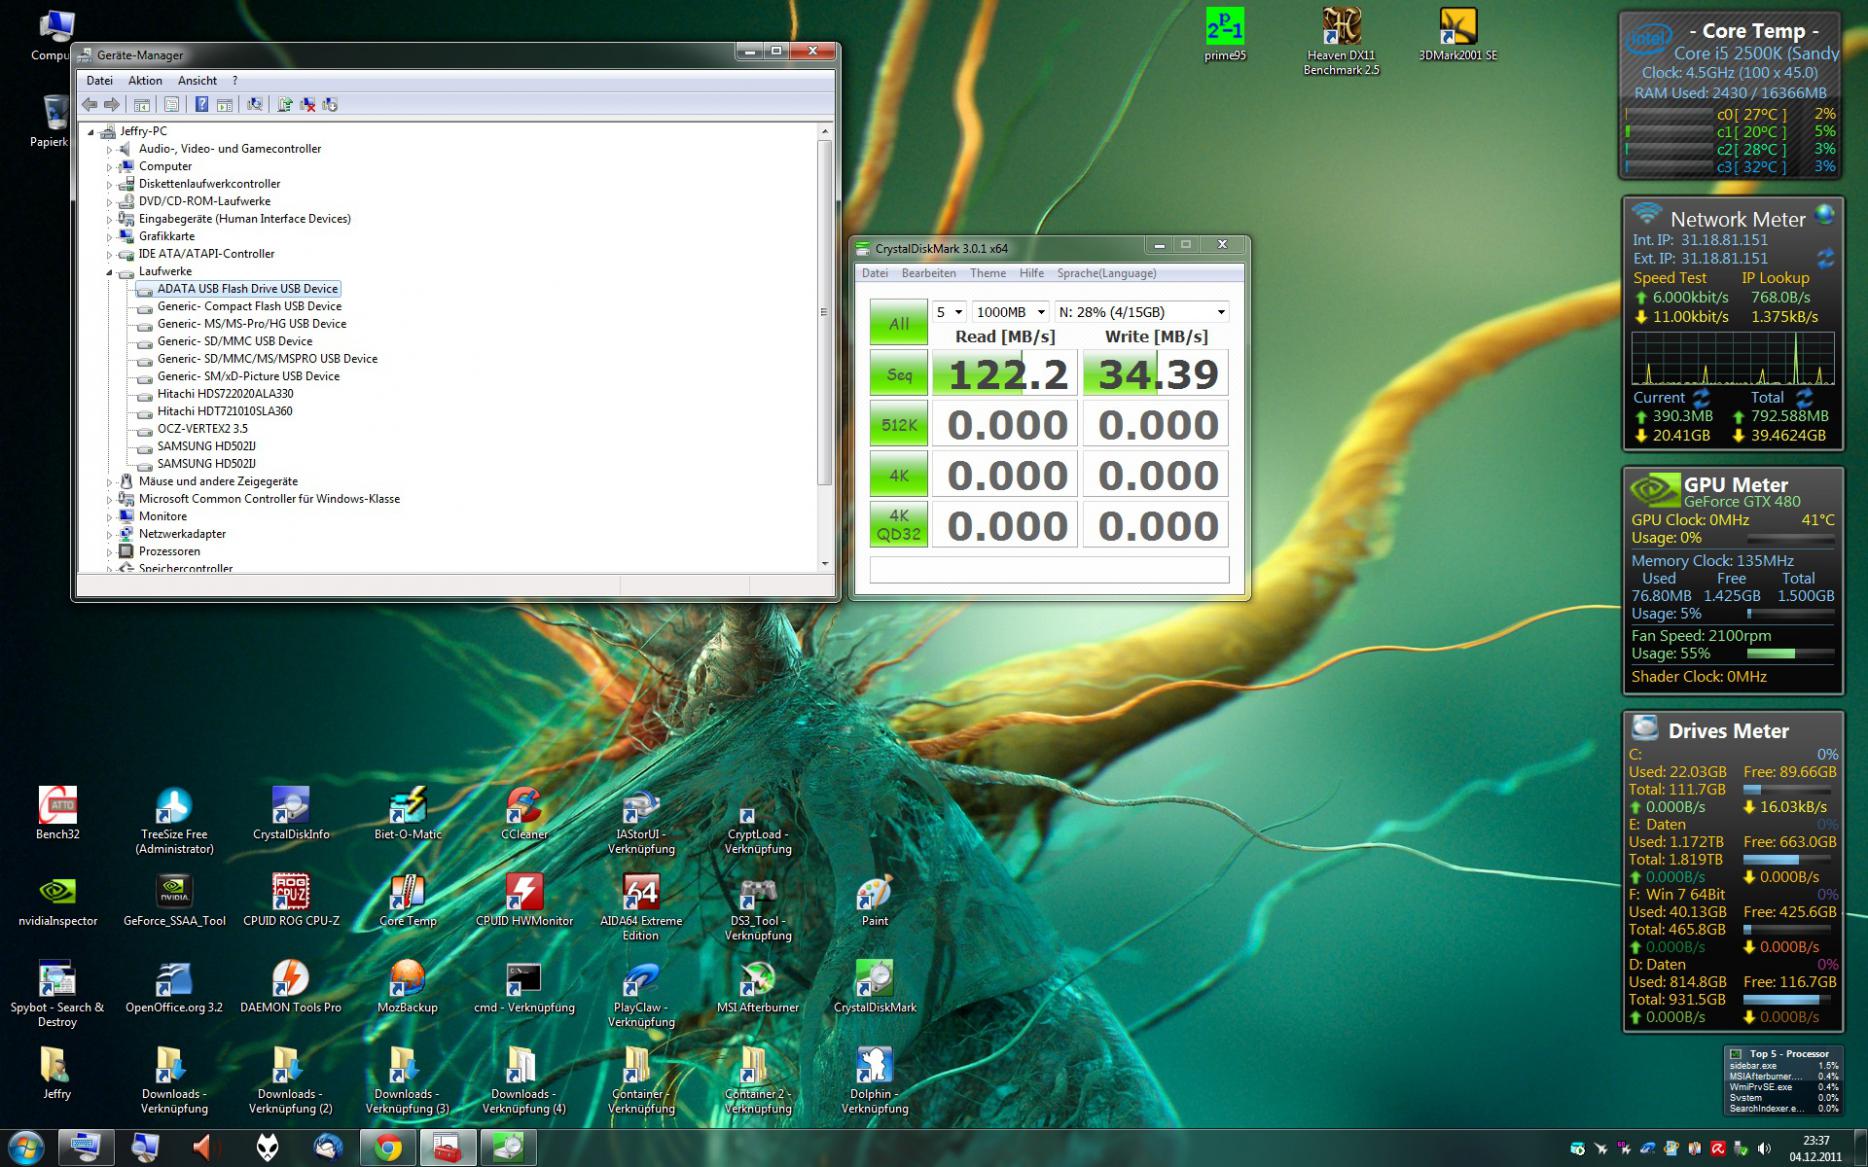Screen dimensions: 1868x1167
Task: Expand IDE ATA/ATAPI-Controller node
Action: [x=110, y=254]
